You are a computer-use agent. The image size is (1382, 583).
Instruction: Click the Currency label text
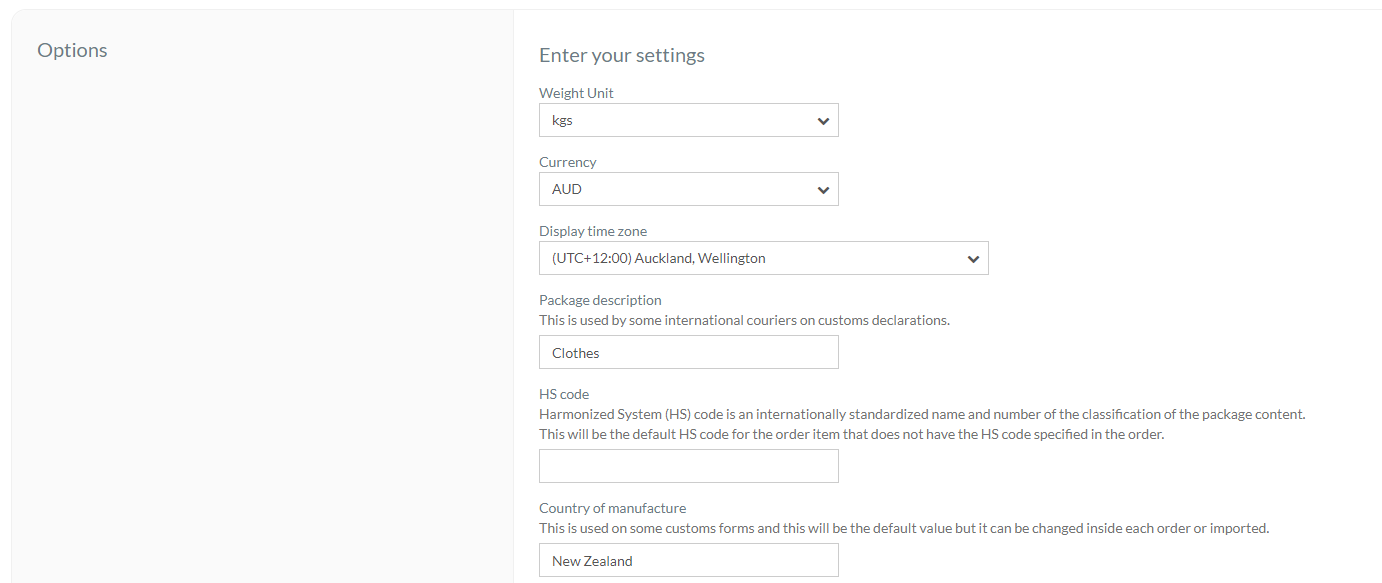[x=568, y=162]
